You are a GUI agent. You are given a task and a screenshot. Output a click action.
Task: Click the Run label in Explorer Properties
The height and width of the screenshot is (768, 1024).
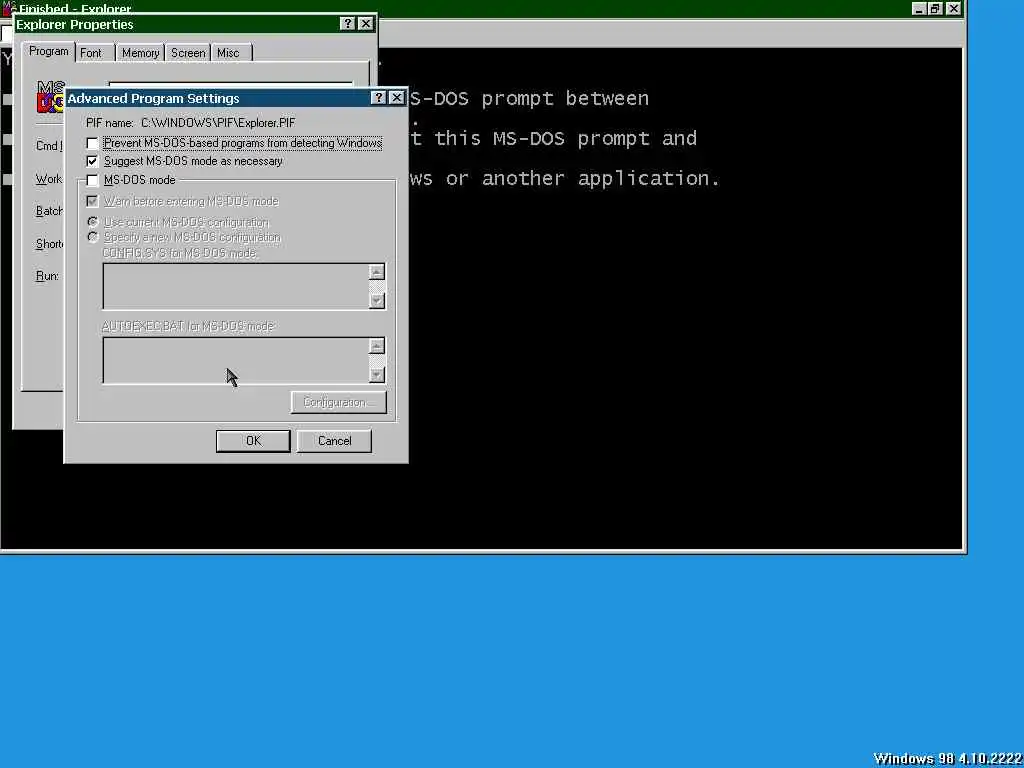pyautogui.click(x=47, y=276)
